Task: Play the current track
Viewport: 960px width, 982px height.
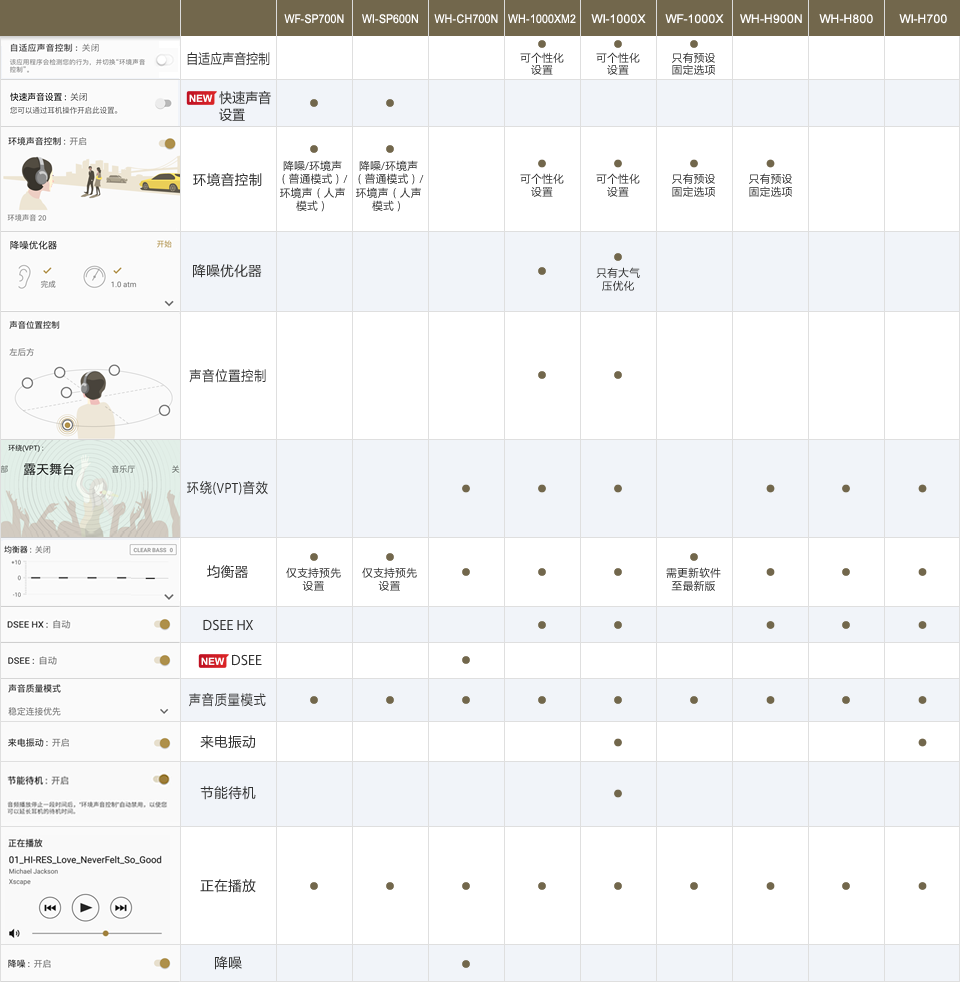Action: pos(86,907)
